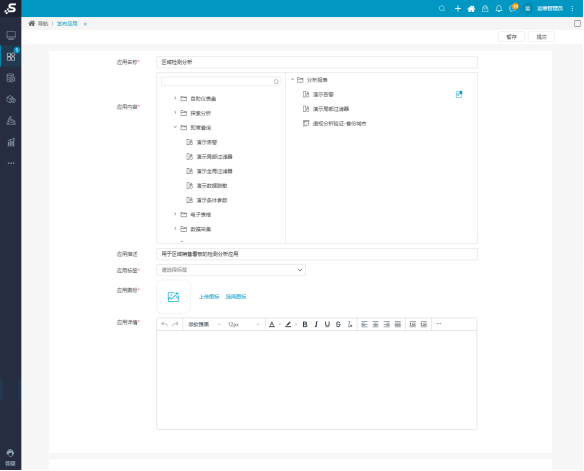
Task: Click the 上传图标 link
Action: coord(209,297)
